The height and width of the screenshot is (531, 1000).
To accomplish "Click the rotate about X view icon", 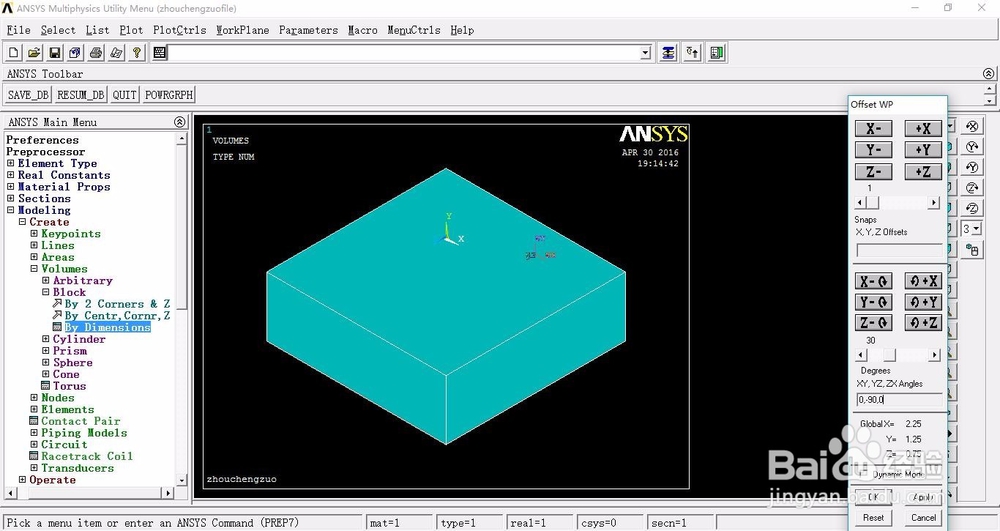I will click(x=971, y=126).
